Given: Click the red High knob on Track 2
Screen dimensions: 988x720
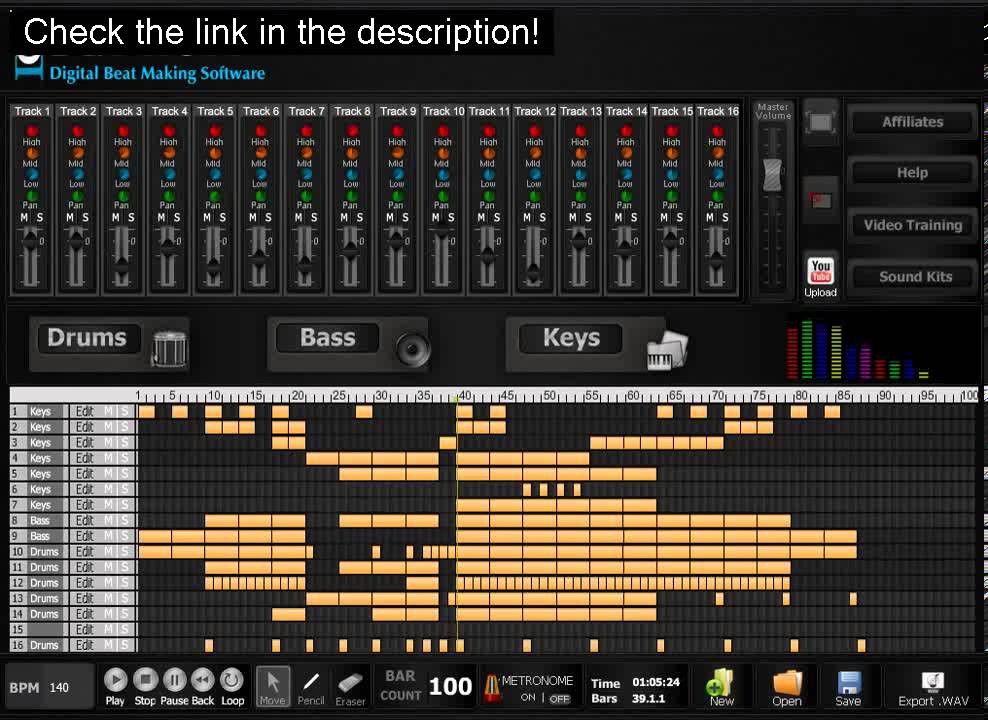Looking at the screenshot, I should pos(77,131).
